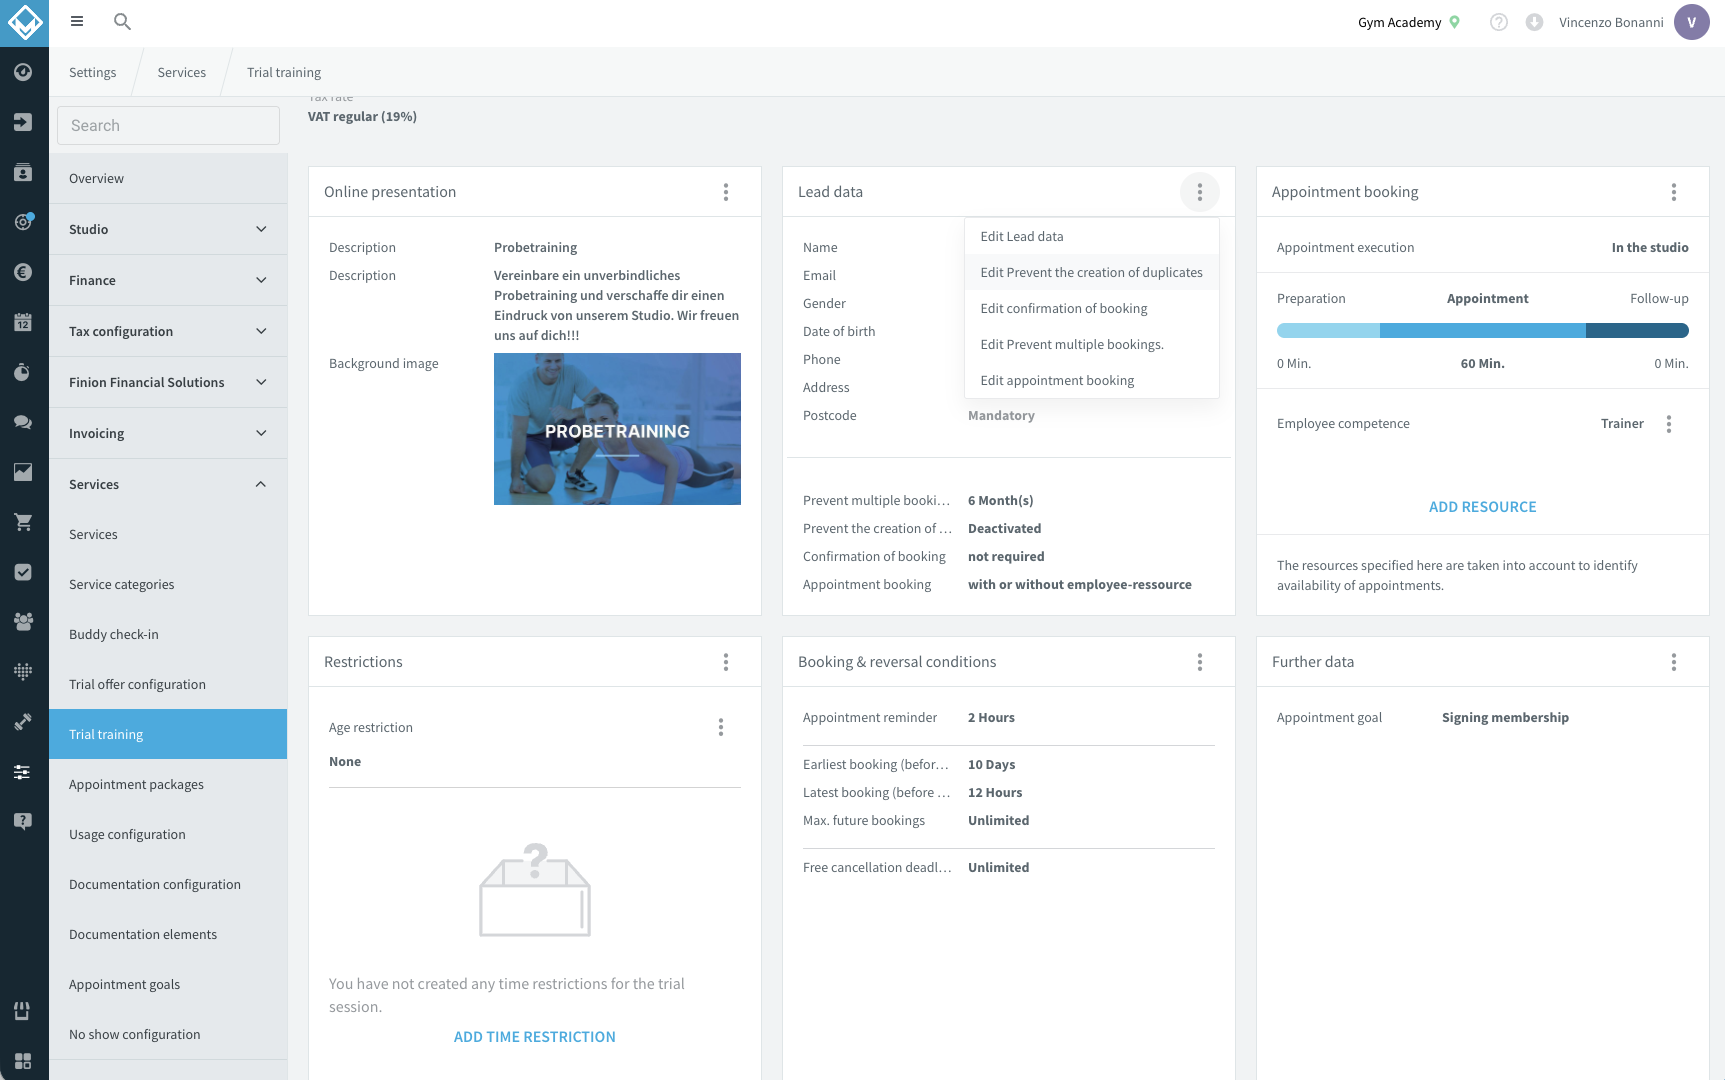
Task: Open the Booking & reversal conditions options menu
Action: 1200,662
